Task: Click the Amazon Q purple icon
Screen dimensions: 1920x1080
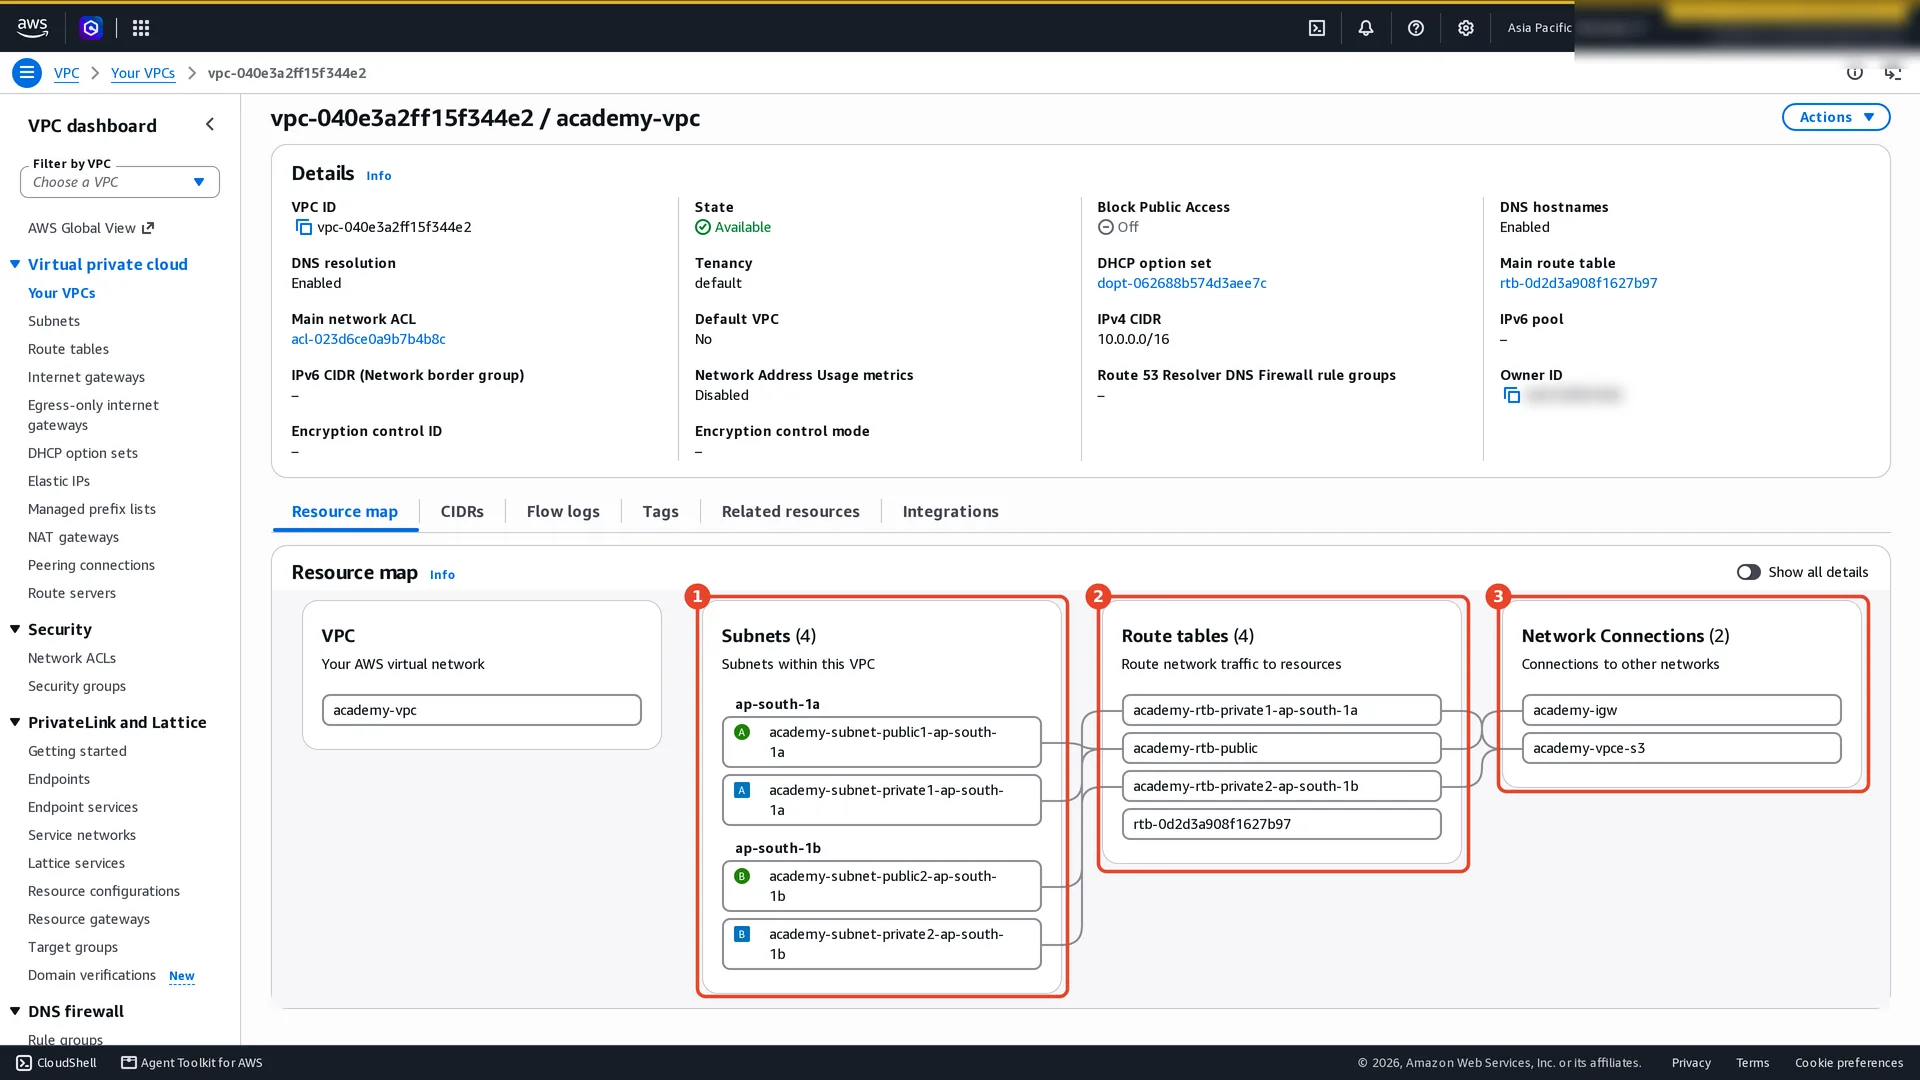Action: [x=91, y=28]
